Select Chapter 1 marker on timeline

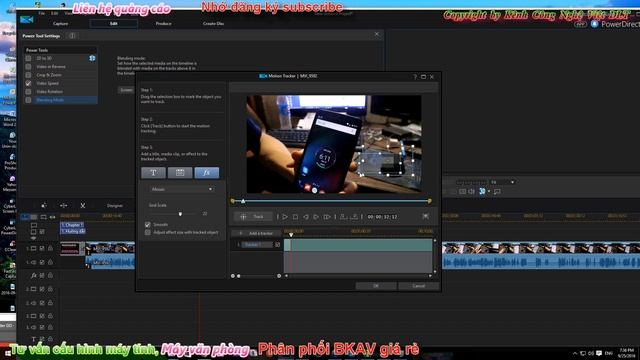tap(73, 225)
